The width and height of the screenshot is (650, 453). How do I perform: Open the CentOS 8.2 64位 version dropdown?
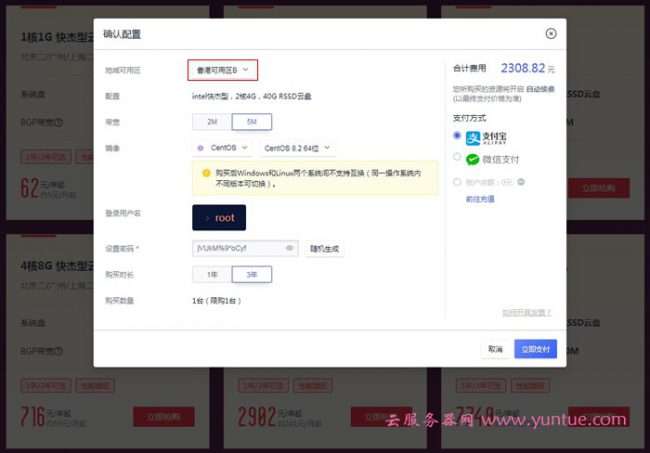(x=297, y=148)
